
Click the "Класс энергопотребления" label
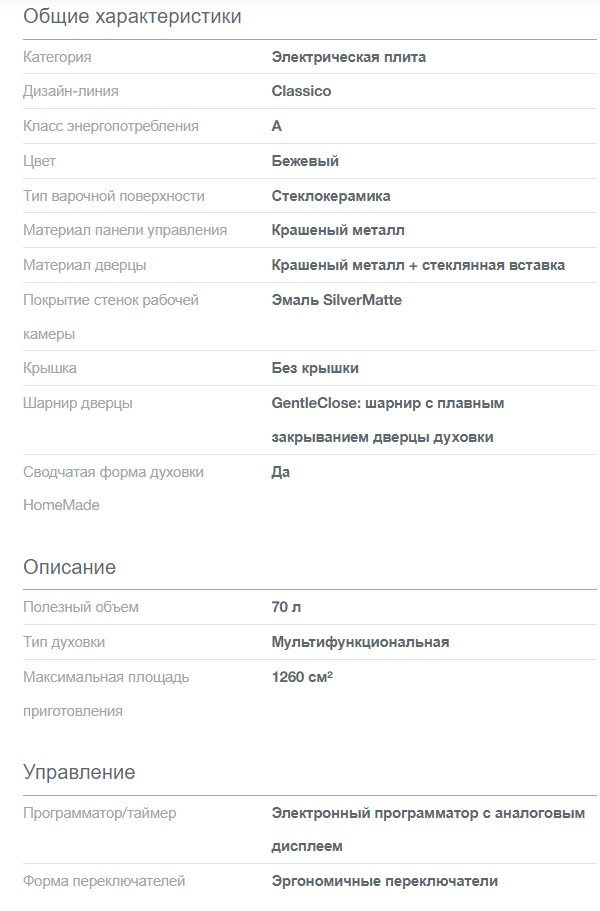coord(111,126)
